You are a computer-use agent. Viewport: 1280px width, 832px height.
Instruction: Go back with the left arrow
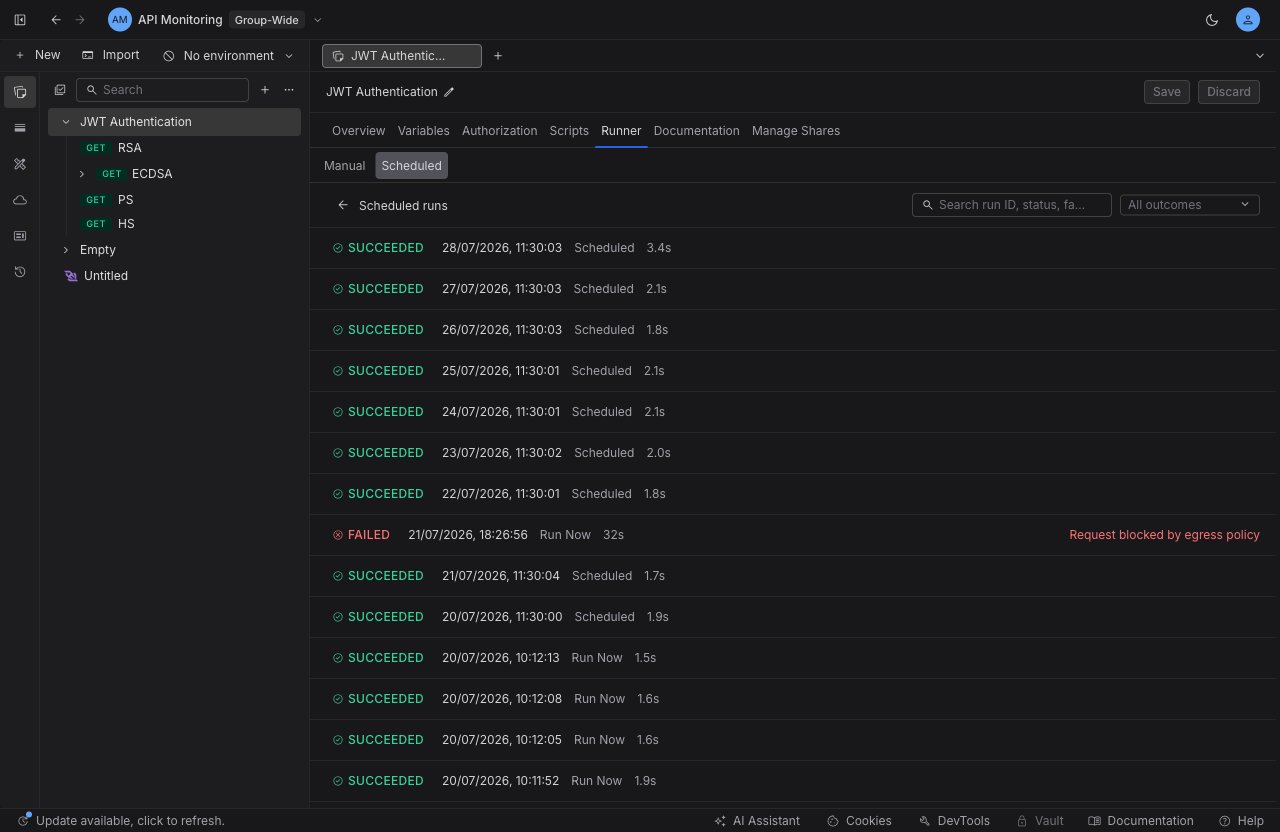click(x=56, y=20)
